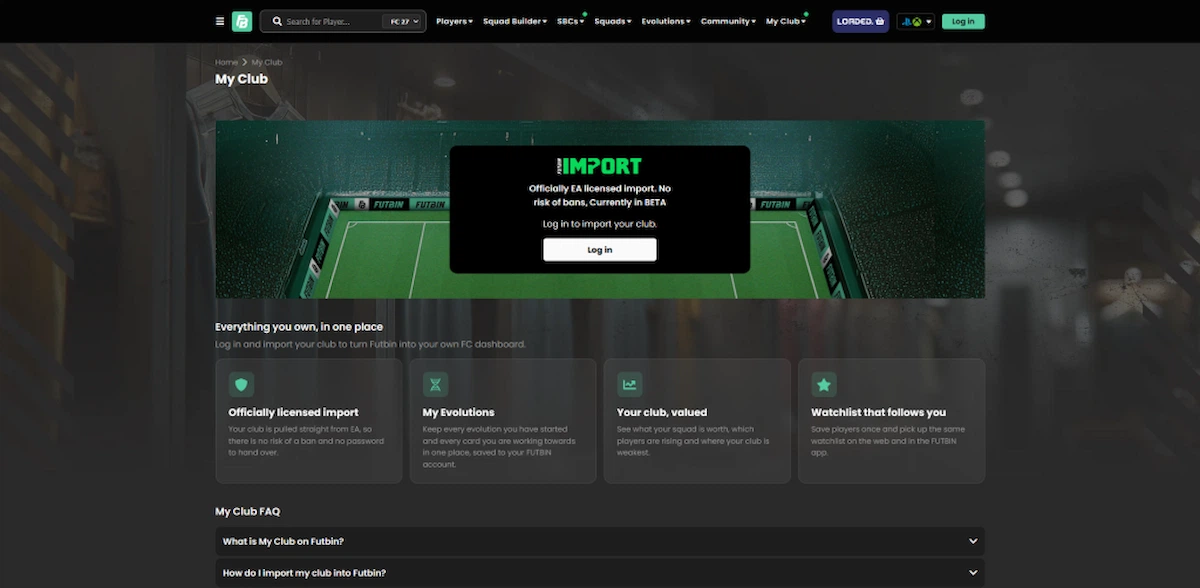Click the white Log in button in banner
This screenshot has width=1200, height=588.
tap(600, 250)
